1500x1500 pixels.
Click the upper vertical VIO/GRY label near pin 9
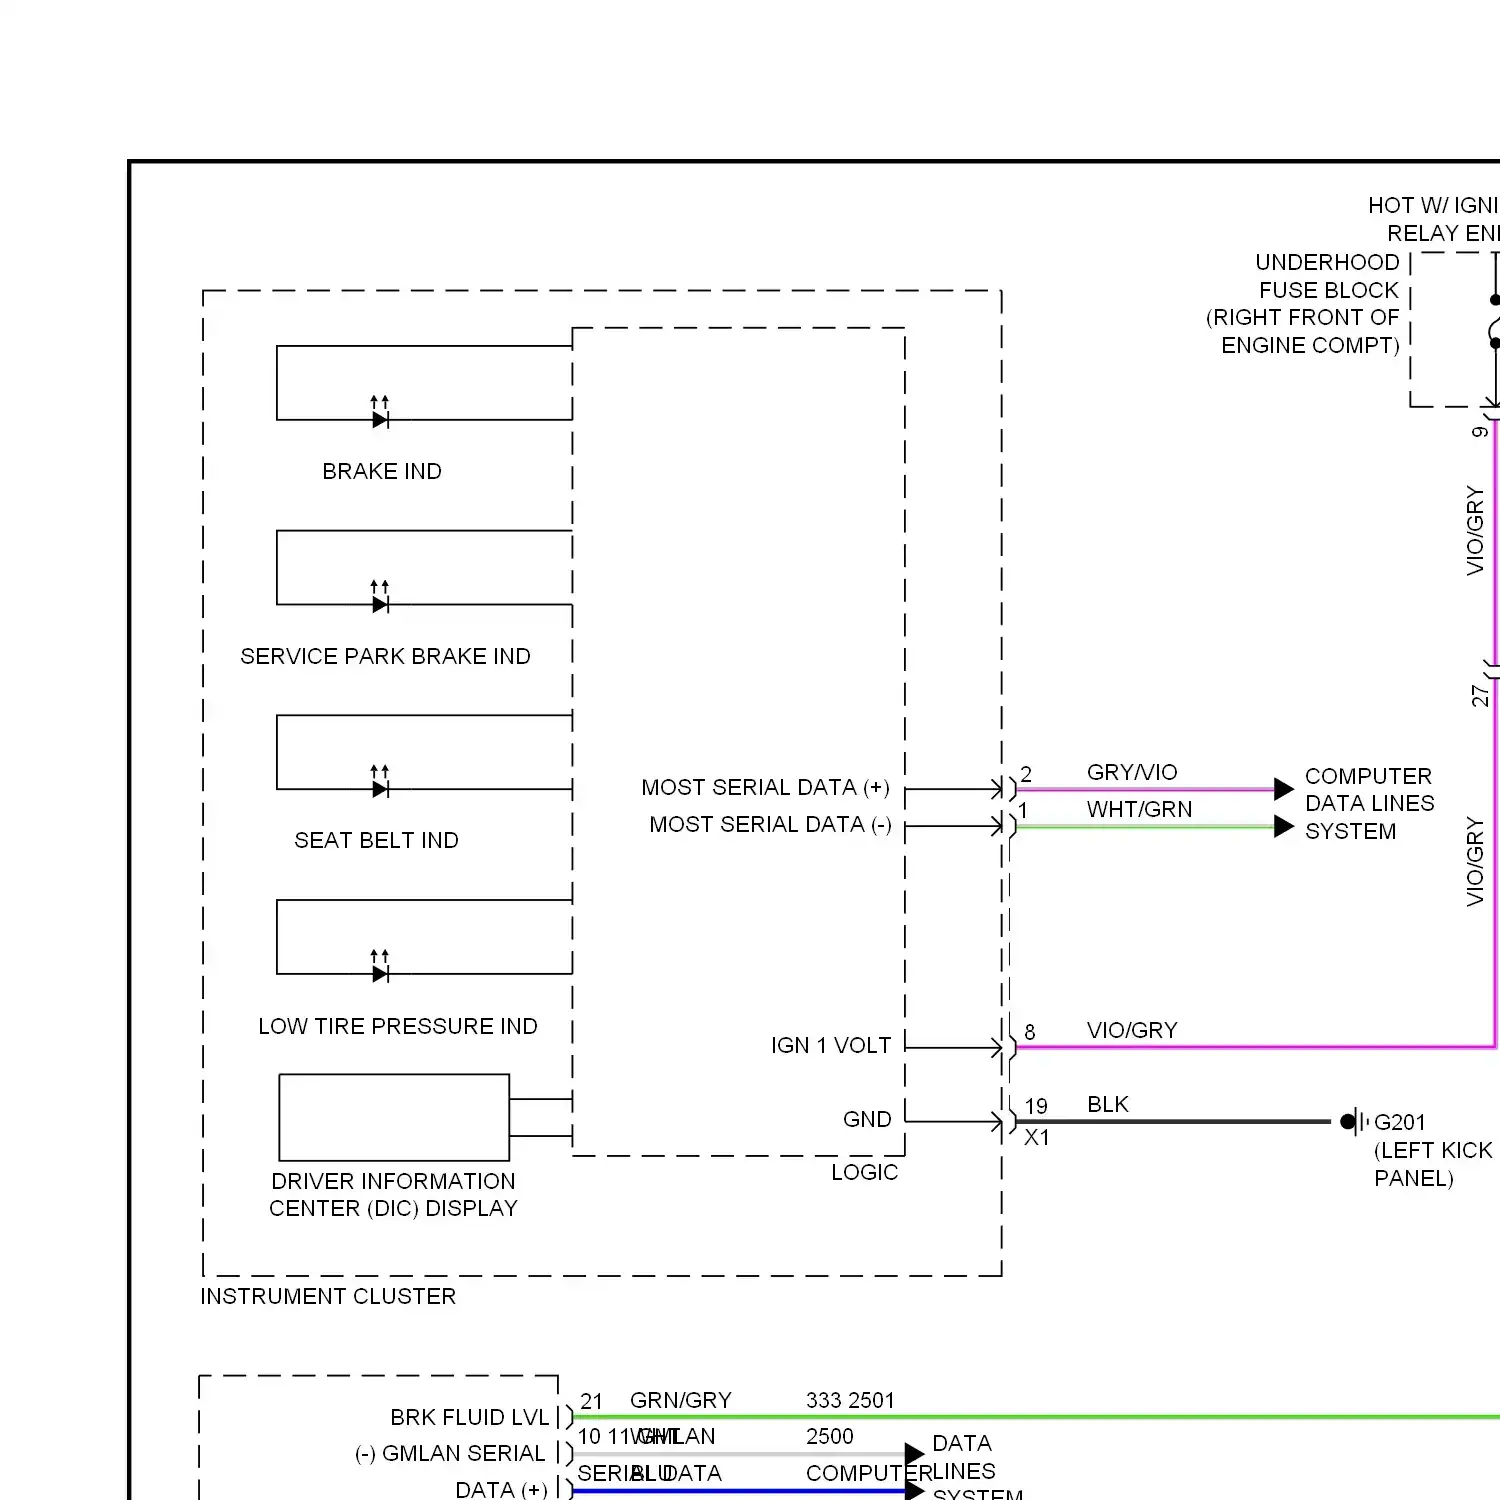(1475, 531)
